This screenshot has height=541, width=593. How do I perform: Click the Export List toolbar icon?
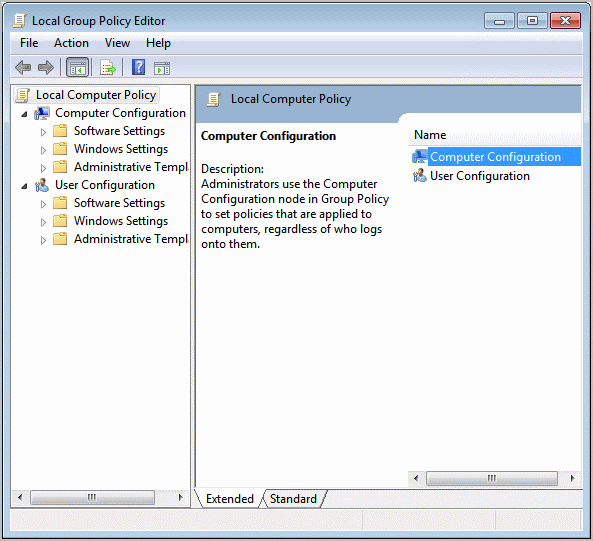pyautogui.click(x=108, y=68)
